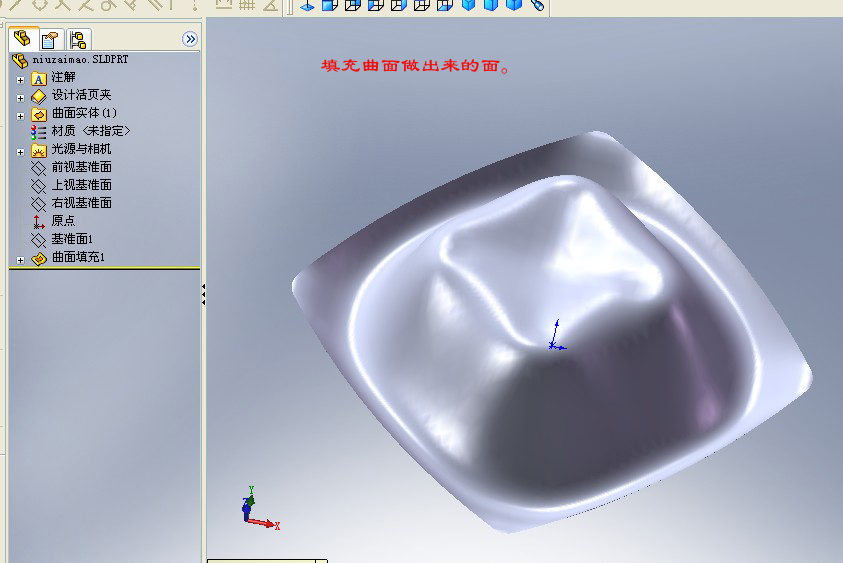Select the 注解 annotations folder icon
This screenshot has height=563, width=843.
[39, 79]
